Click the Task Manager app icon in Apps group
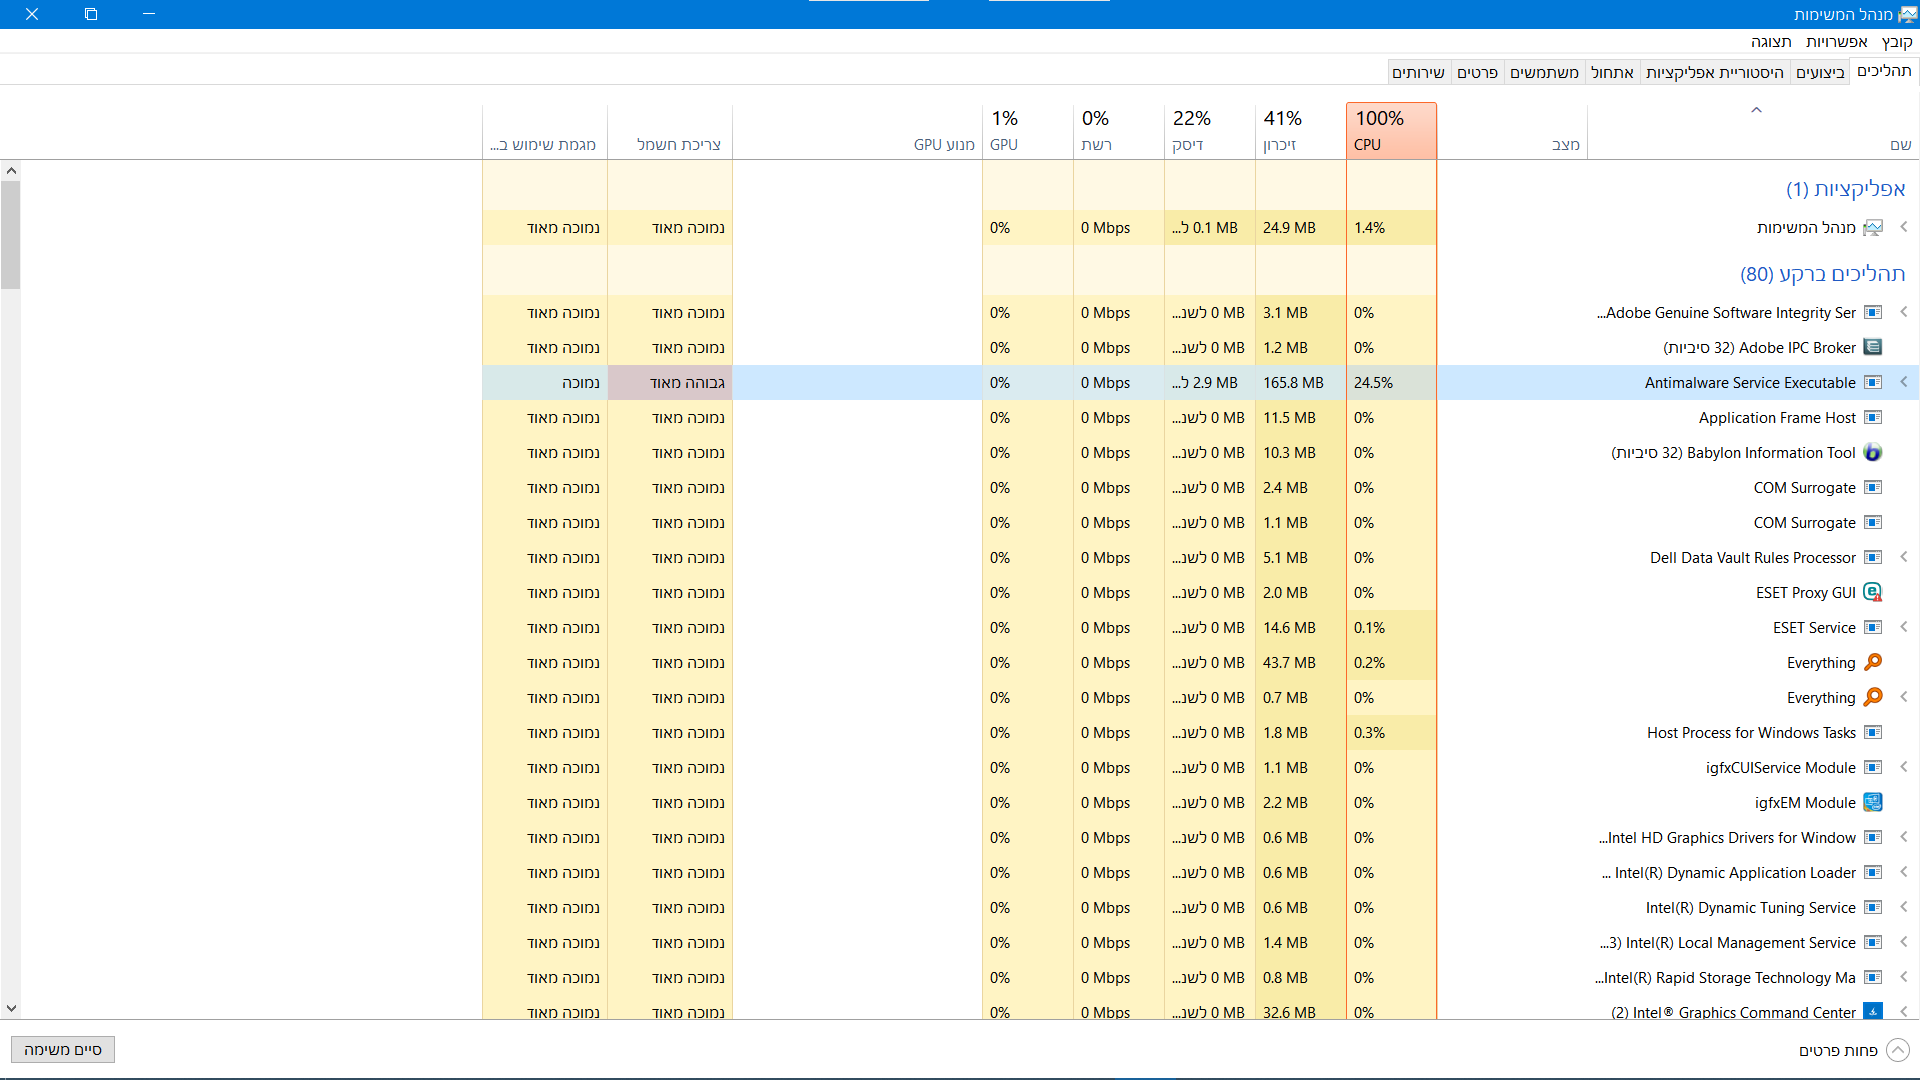The width and height of the screenshot is (1920, 1080). (x=1873, y=228)
